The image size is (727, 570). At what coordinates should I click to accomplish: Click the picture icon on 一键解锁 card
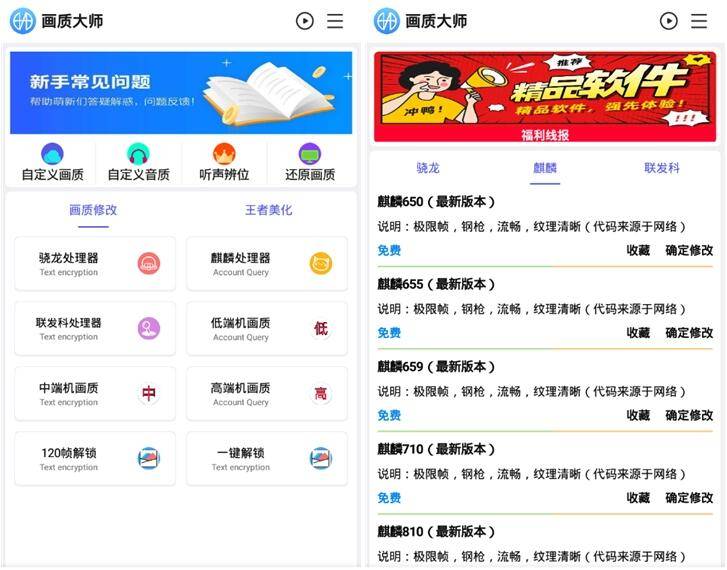[320, 458]
